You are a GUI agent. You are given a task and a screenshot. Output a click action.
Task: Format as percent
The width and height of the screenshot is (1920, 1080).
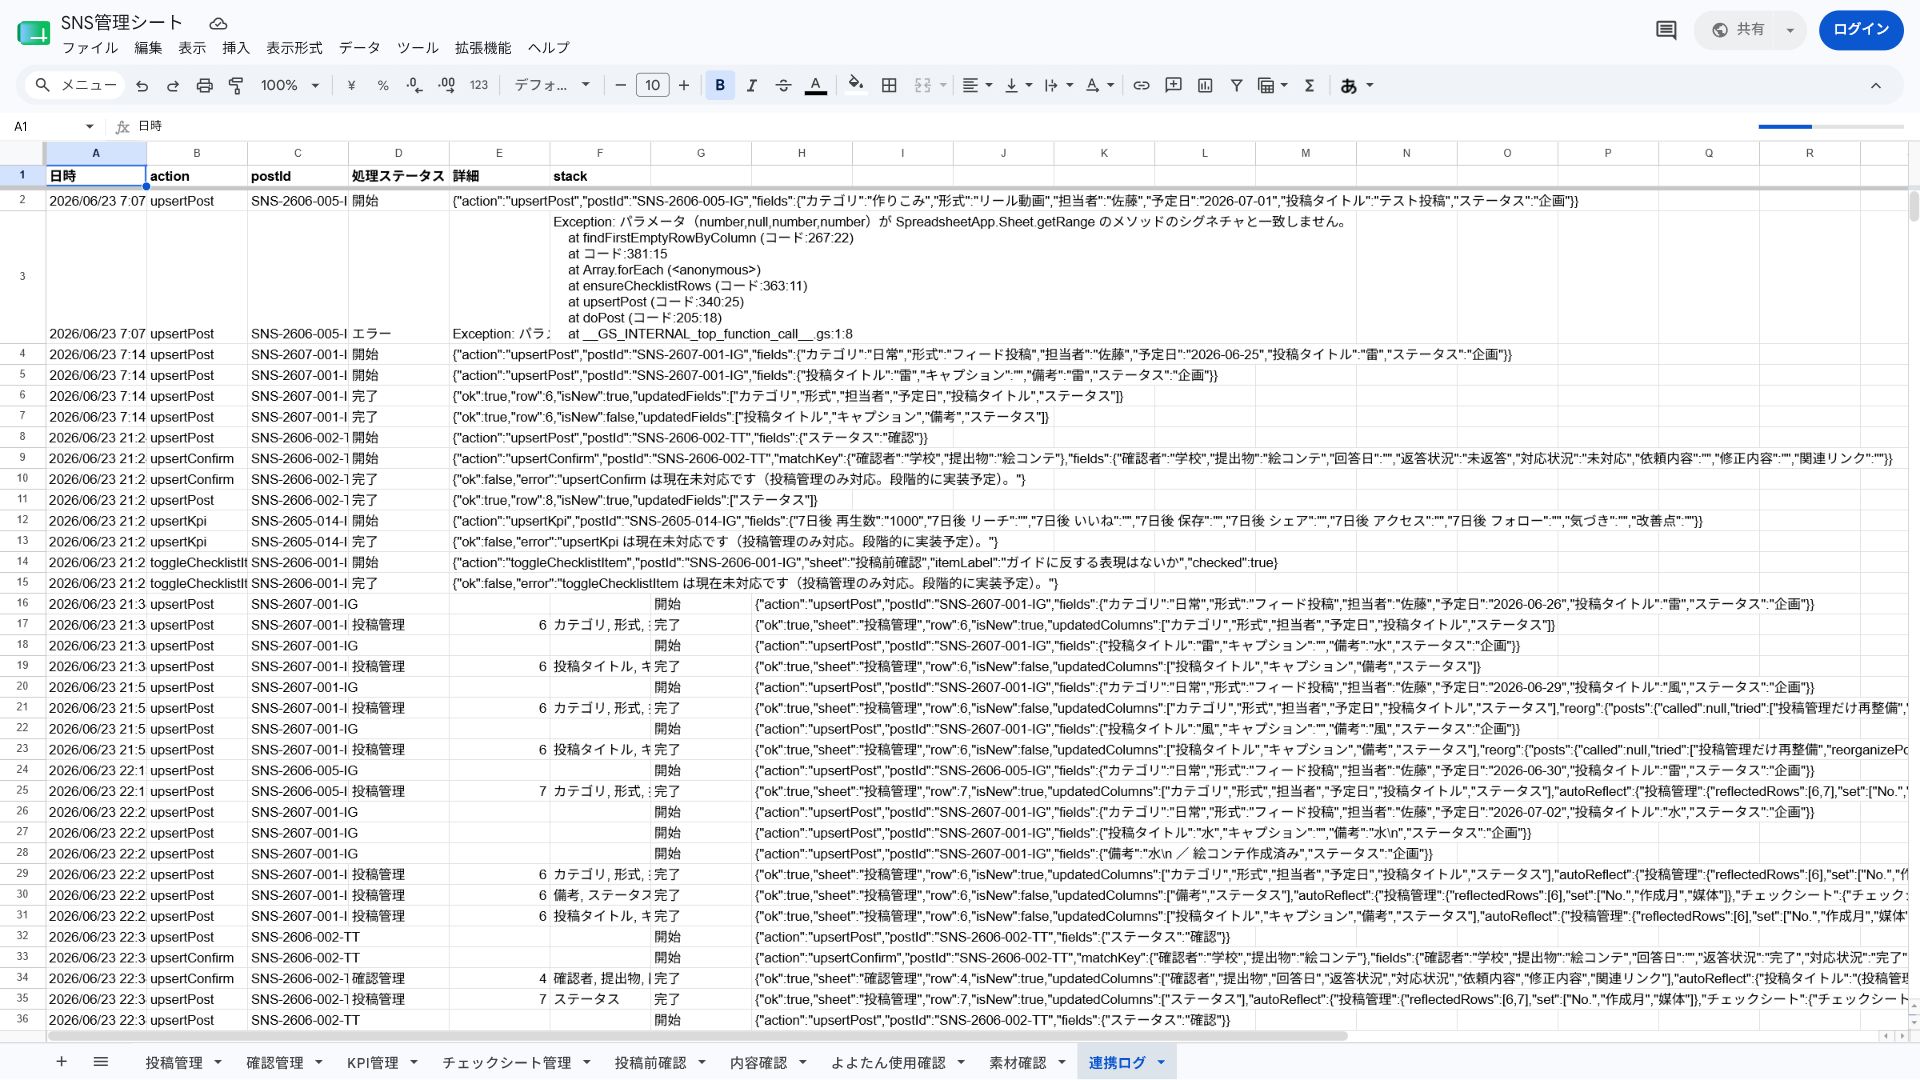(383, 86)
